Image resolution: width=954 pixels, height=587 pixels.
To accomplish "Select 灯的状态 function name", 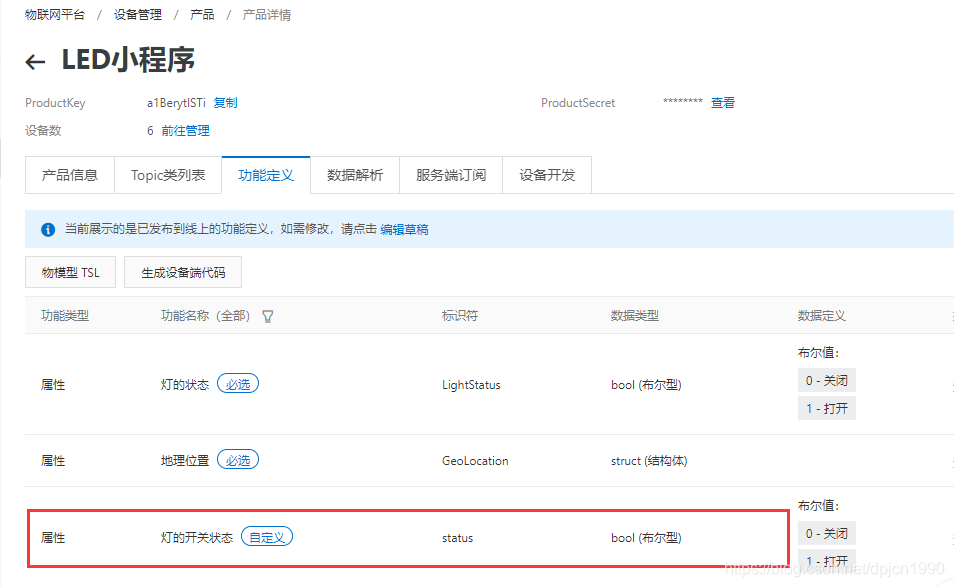I will tap(185, 384).
